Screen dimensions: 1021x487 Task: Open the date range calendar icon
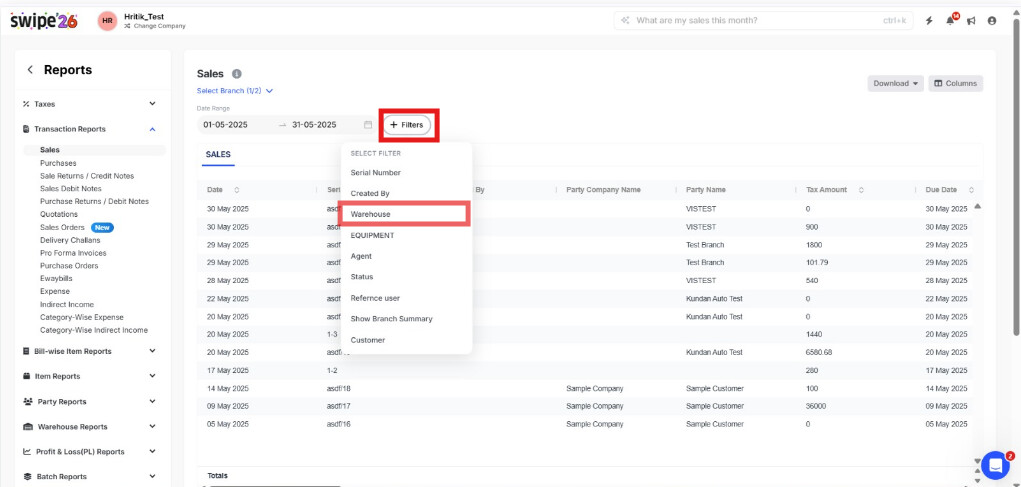[x=368, y=125]
